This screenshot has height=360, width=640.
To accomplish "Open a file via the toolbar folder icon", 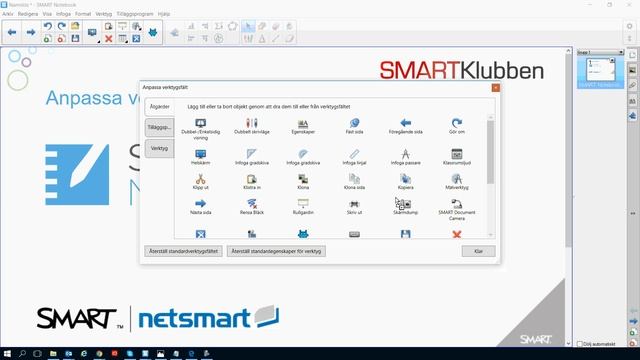I will (x=75, y=26).
